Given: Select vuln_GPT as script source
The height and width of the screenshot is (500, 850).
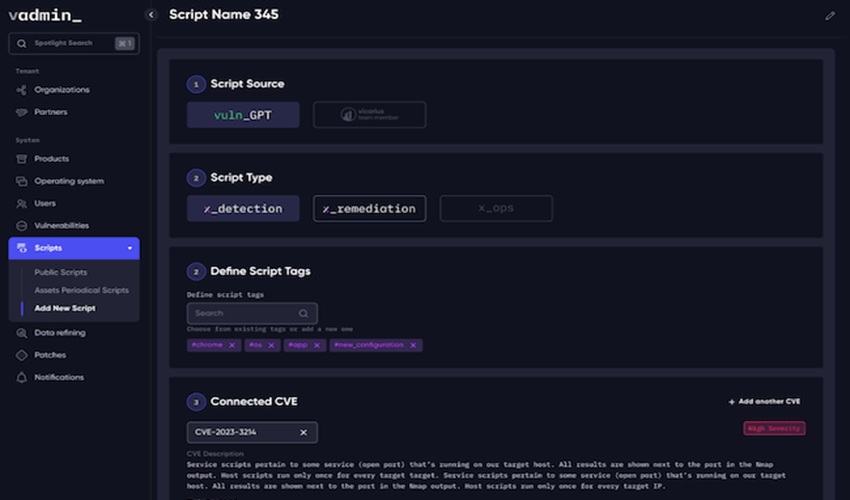Looking at the screenshot, I should (243, 115).
